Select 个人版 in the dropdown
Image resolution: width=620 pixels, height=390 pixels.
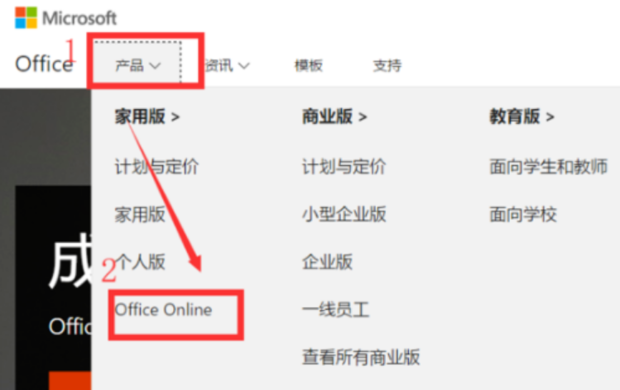coord(140,262)
